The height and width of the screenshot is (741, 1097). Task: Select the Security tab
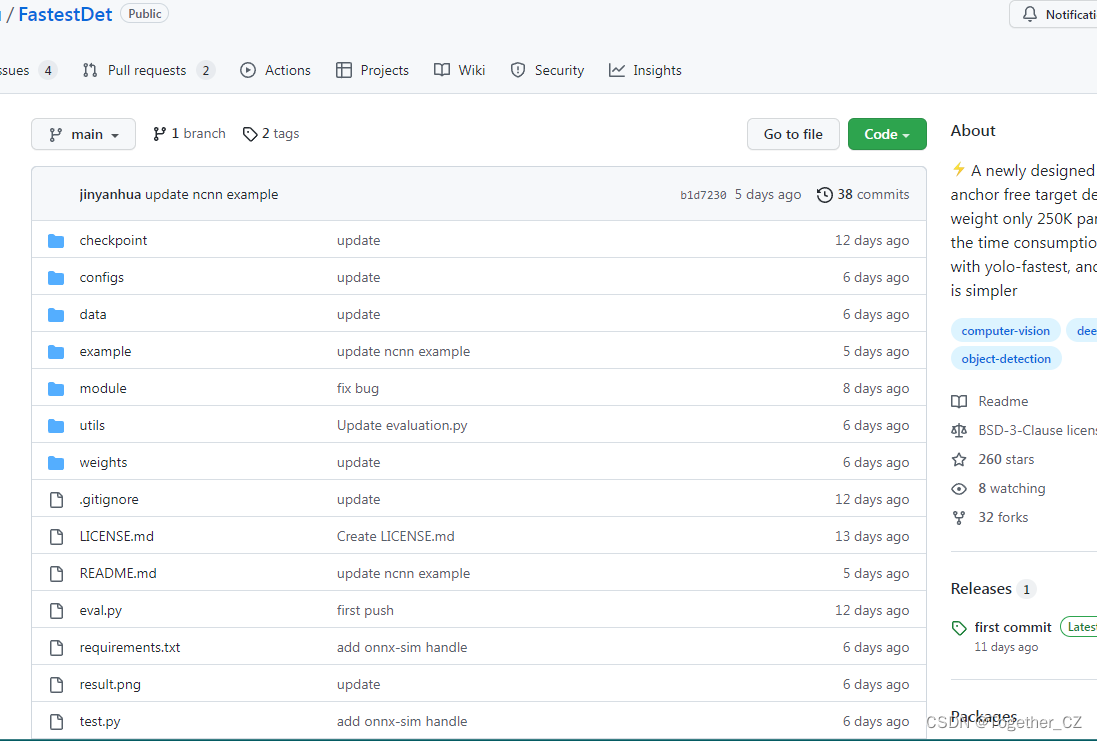coord(547,71)
